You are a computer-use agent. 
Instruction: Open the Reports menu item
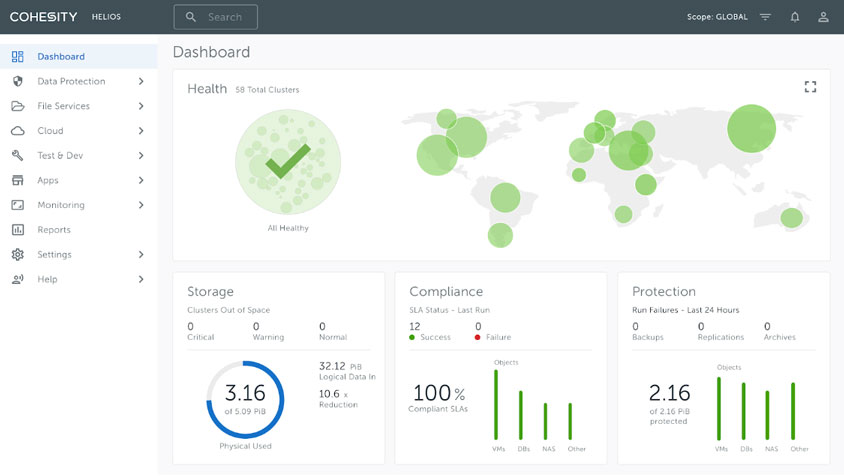[x=54, y=230]
